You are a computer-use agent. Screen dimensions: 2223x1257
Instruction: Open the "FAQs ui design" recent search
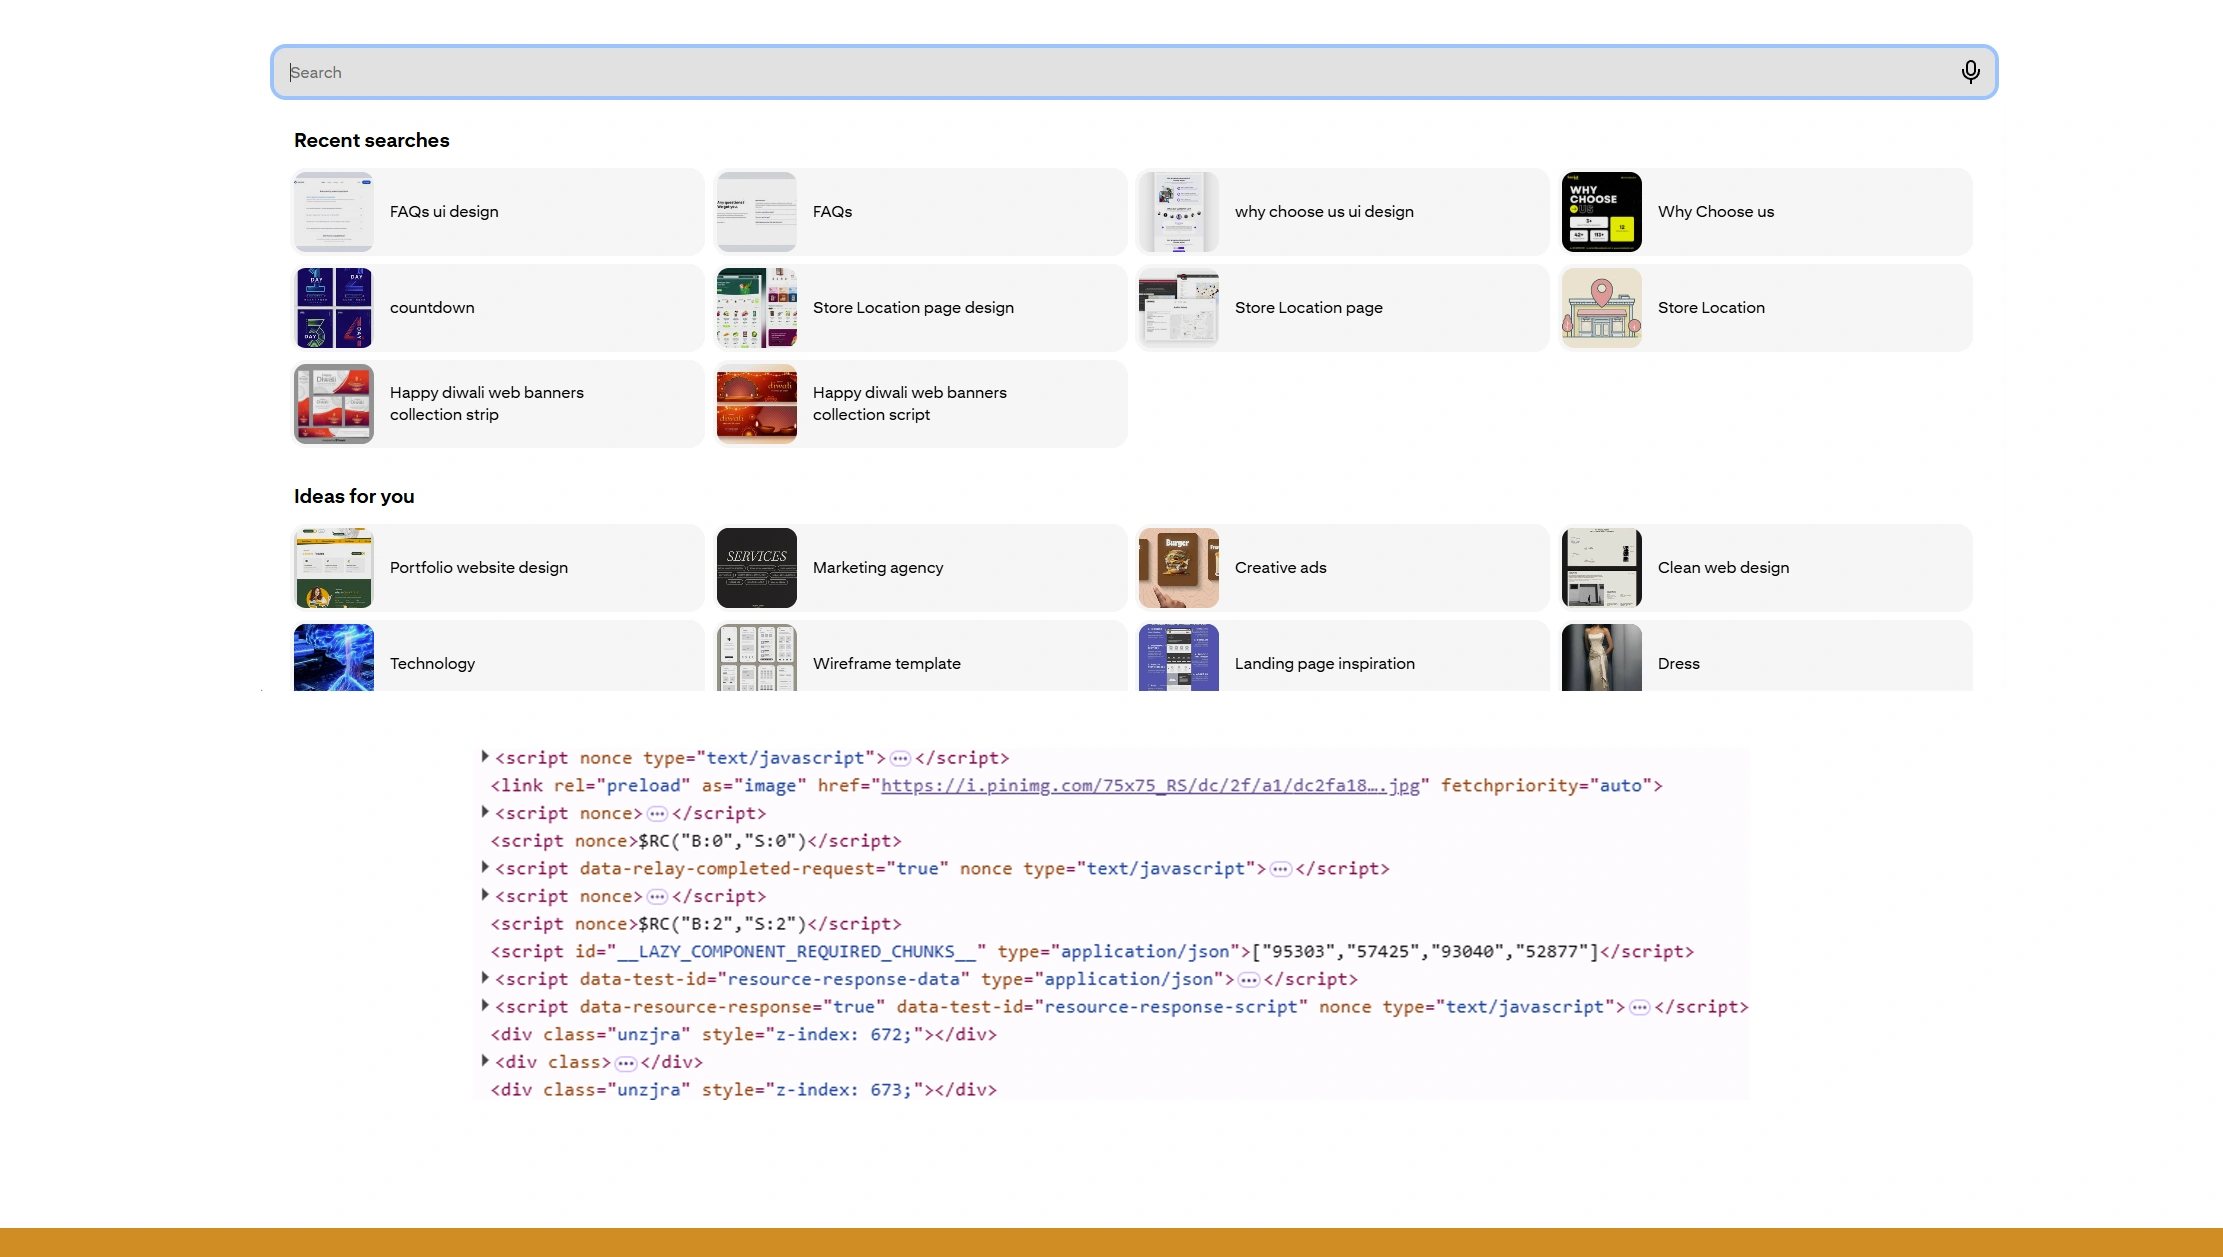point(497,211)
